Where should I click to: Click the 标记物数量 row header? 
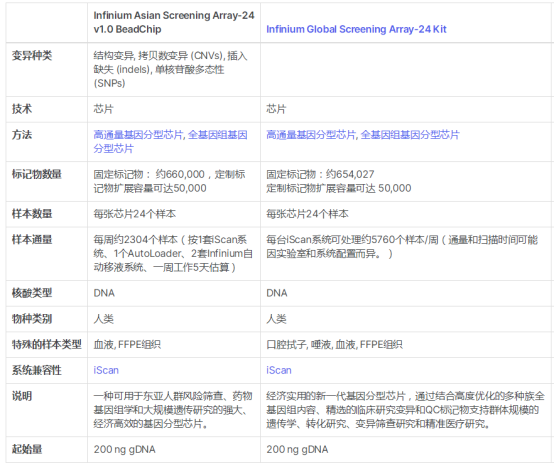point(37,174)
